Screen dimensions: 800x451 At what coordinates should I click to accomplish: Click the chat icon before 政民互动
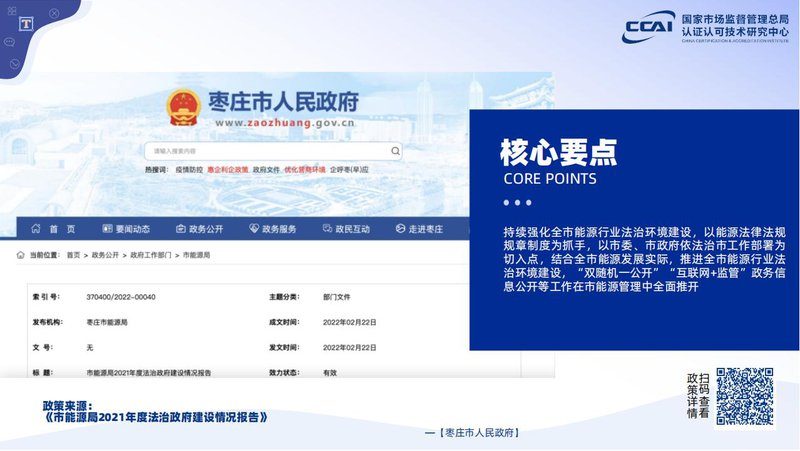(x=327, y=229)
